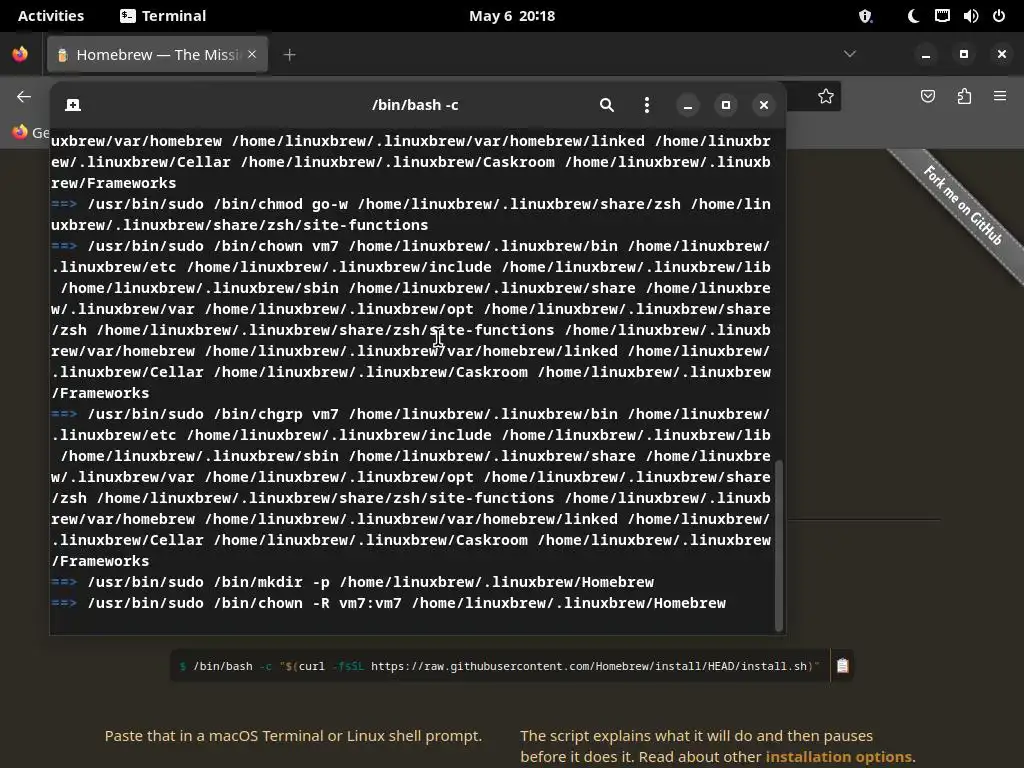Click the Fork me on GitHub ribbon

[x=962, y=206]
